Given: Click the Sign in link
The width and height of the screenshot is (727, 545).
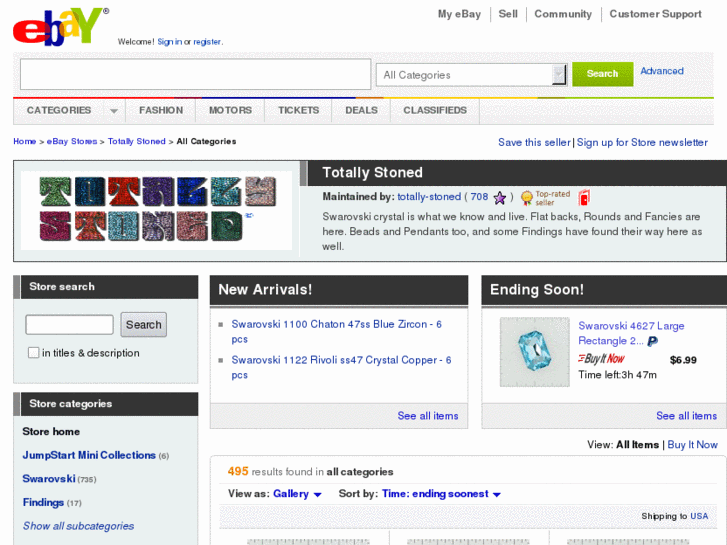Looking at the screenshot, I should [x=170, y=42].
